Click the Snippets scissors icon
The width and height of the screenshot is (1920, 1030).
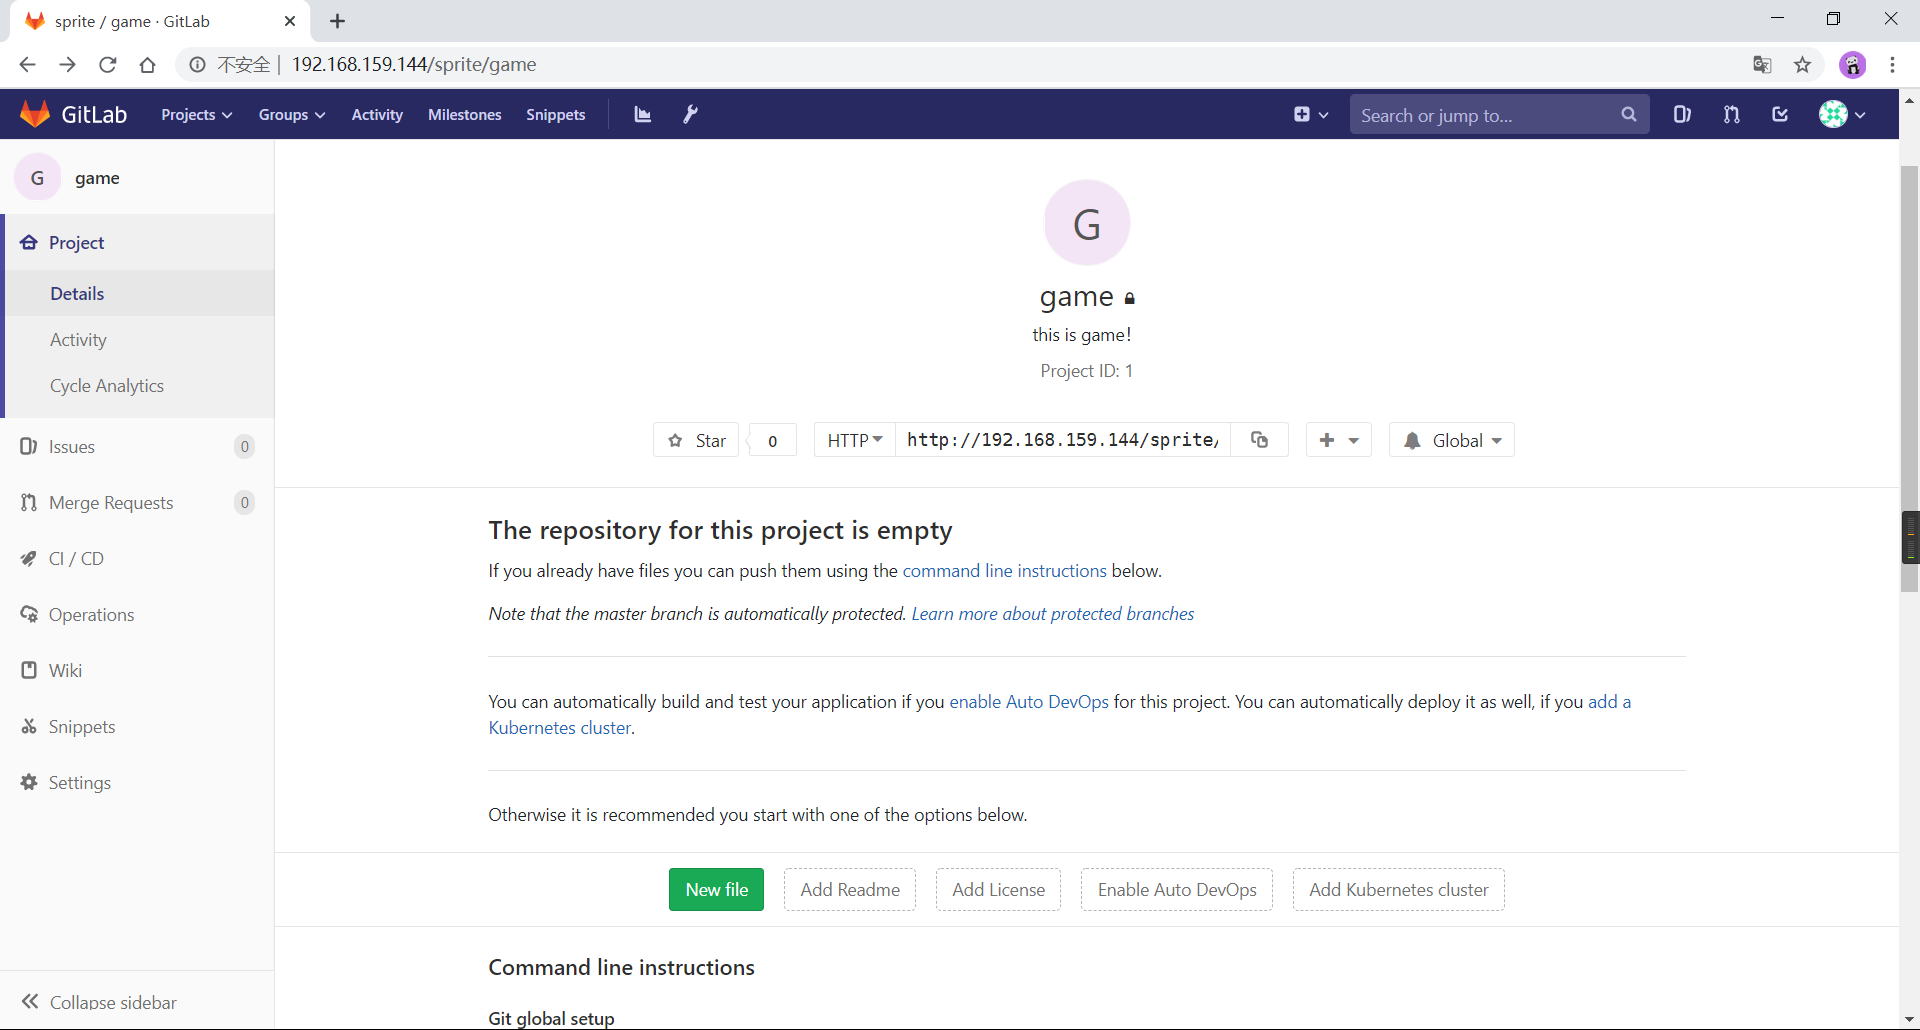[x=29, y=726]
